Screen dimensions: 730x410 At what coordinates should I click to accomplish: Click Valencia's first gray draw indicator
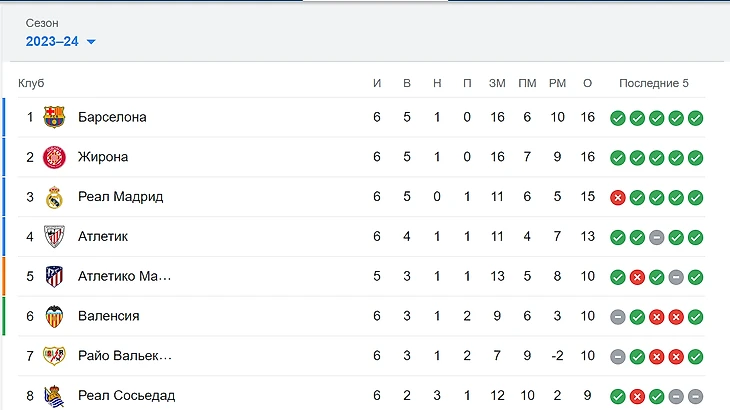(x=618, y=316)
